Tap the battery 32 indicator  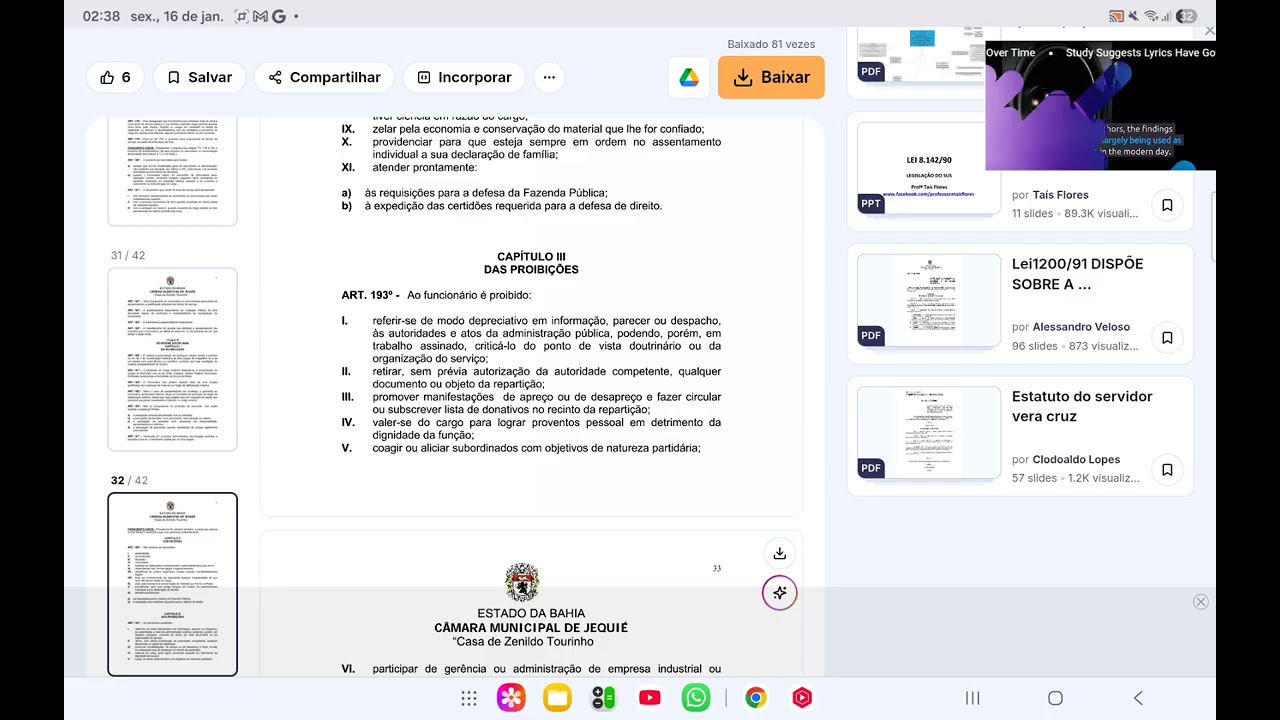tap(1186, 16)
